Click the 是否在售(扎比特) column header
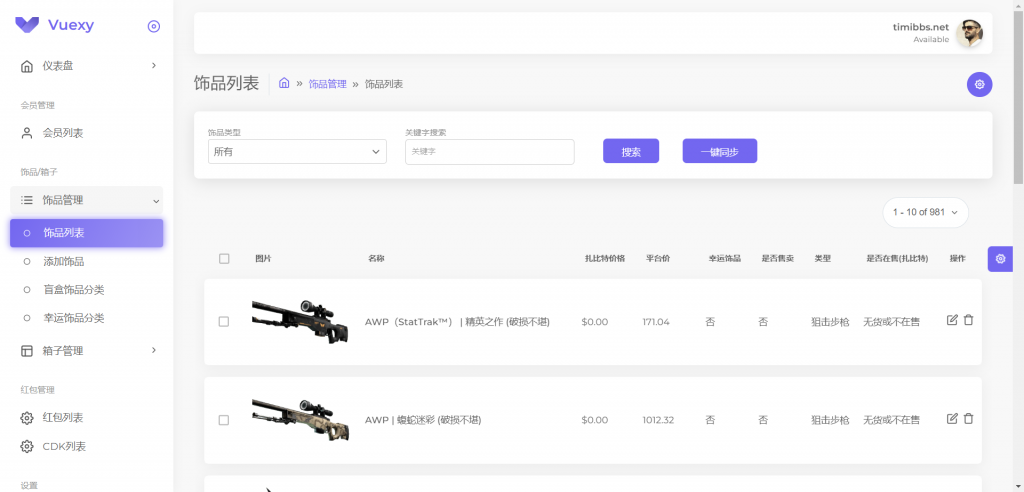 pos(897,259)
